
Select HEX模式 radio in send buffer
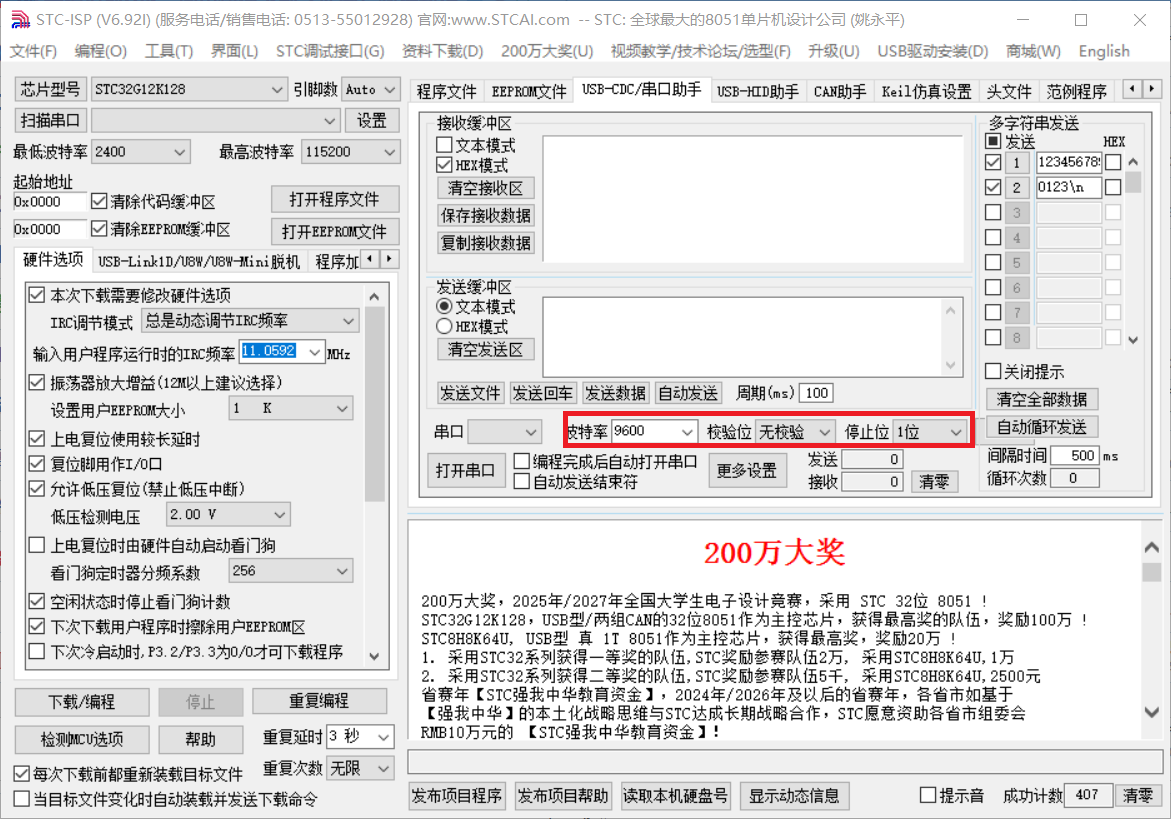pos(444,326)
